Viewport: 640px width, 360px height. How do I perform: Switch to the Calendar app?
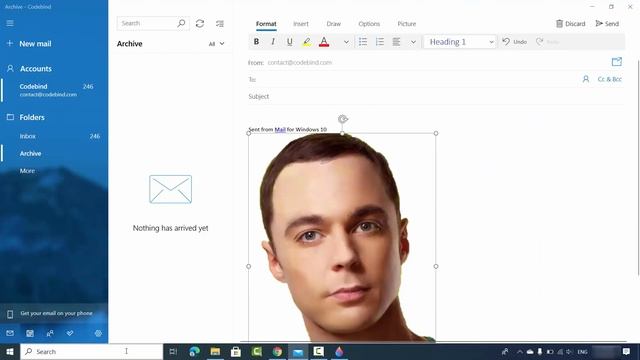click(x=30, y=333)
